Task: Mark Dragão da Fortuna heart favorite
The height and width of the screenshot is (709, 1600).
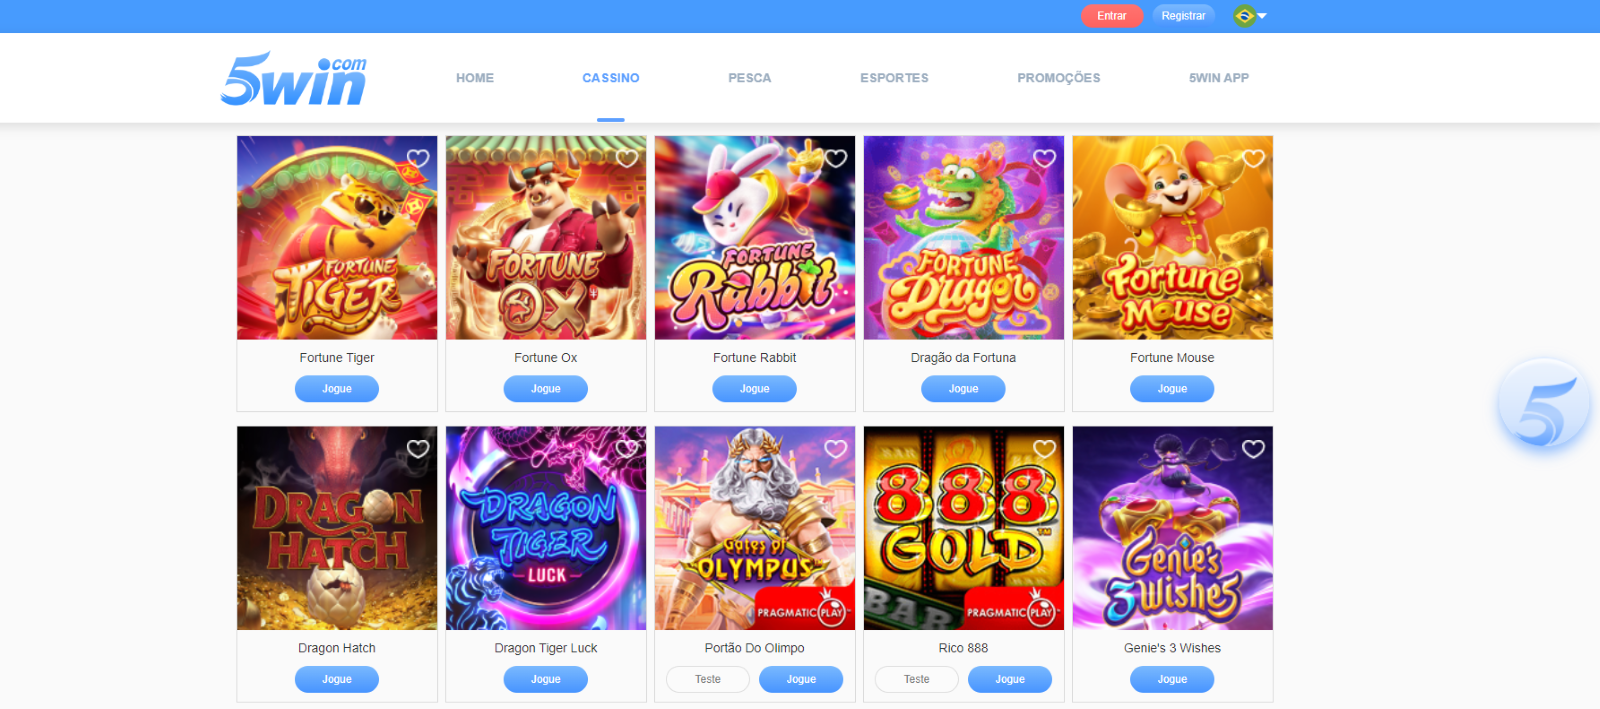Action: 1045,158
